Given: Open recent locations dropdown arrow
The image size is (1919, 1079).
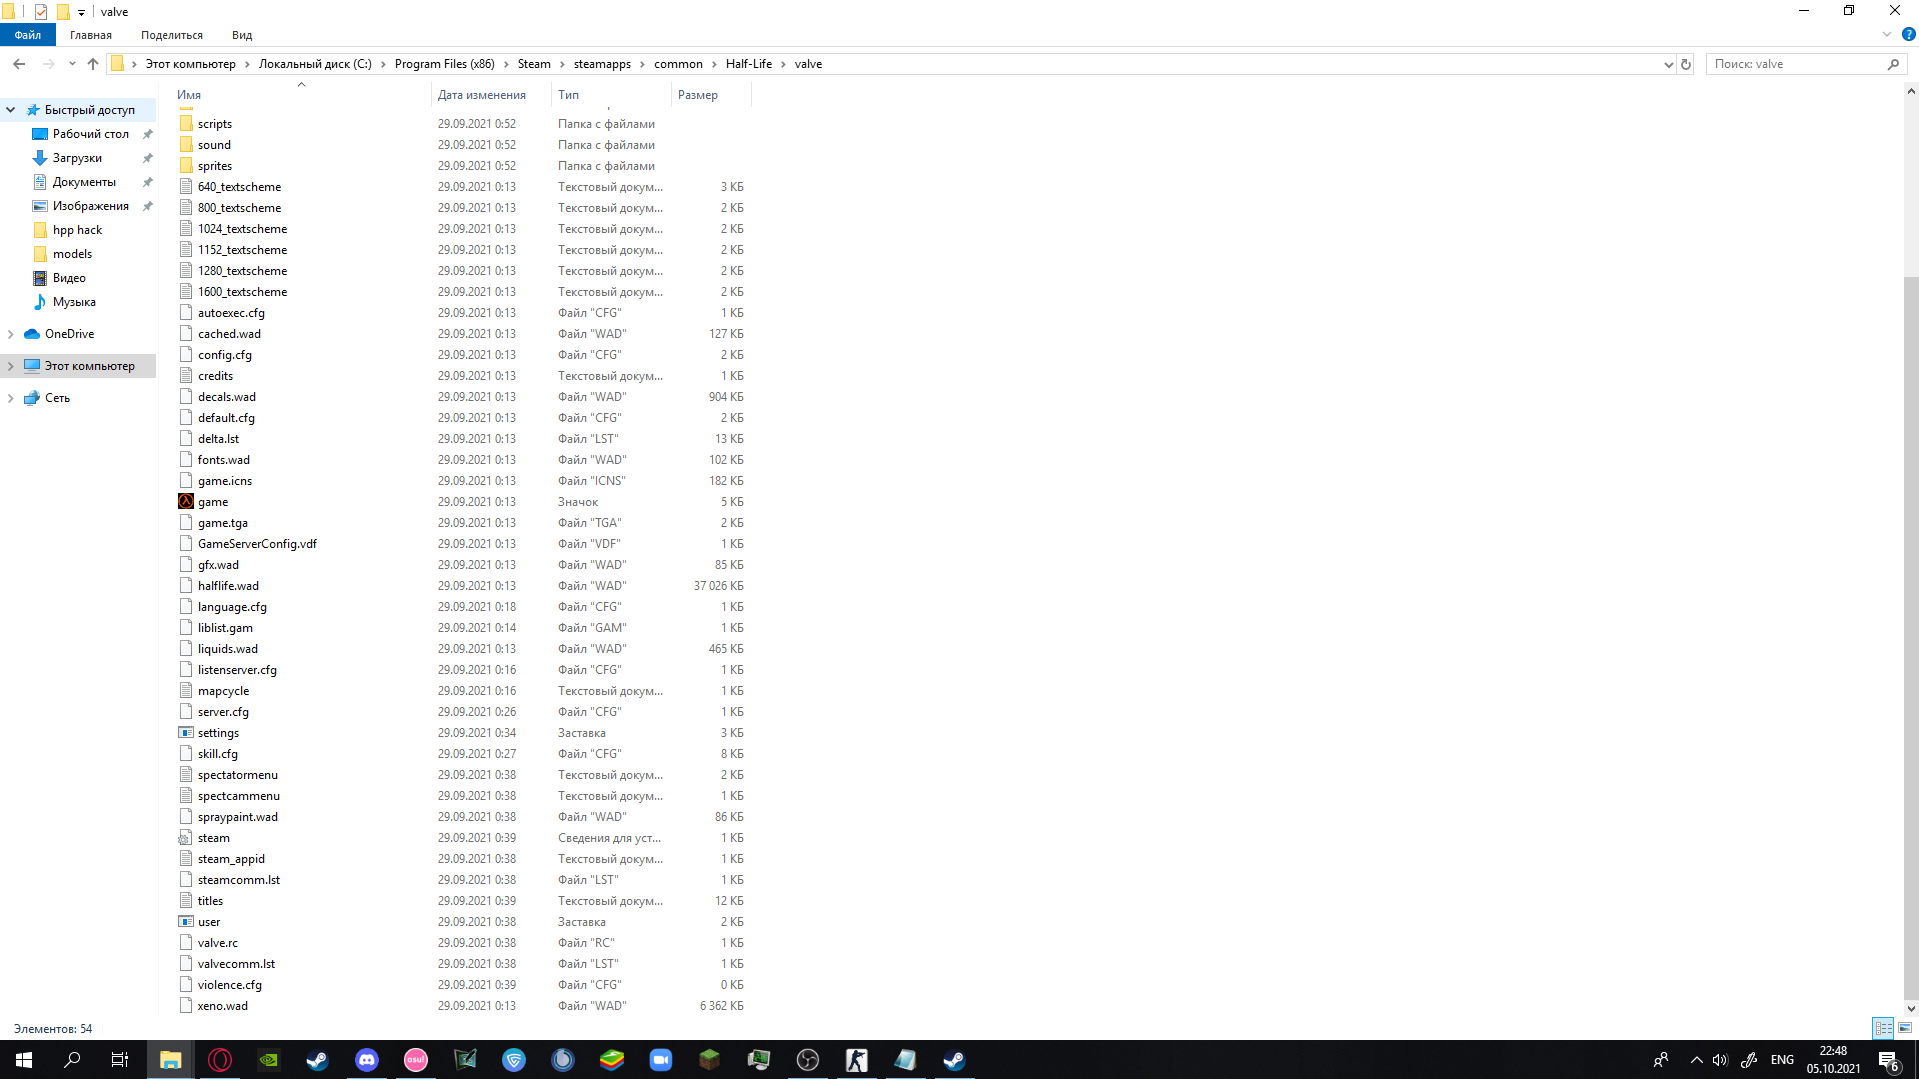Looking at the screenshot, I should click(72, 64).
